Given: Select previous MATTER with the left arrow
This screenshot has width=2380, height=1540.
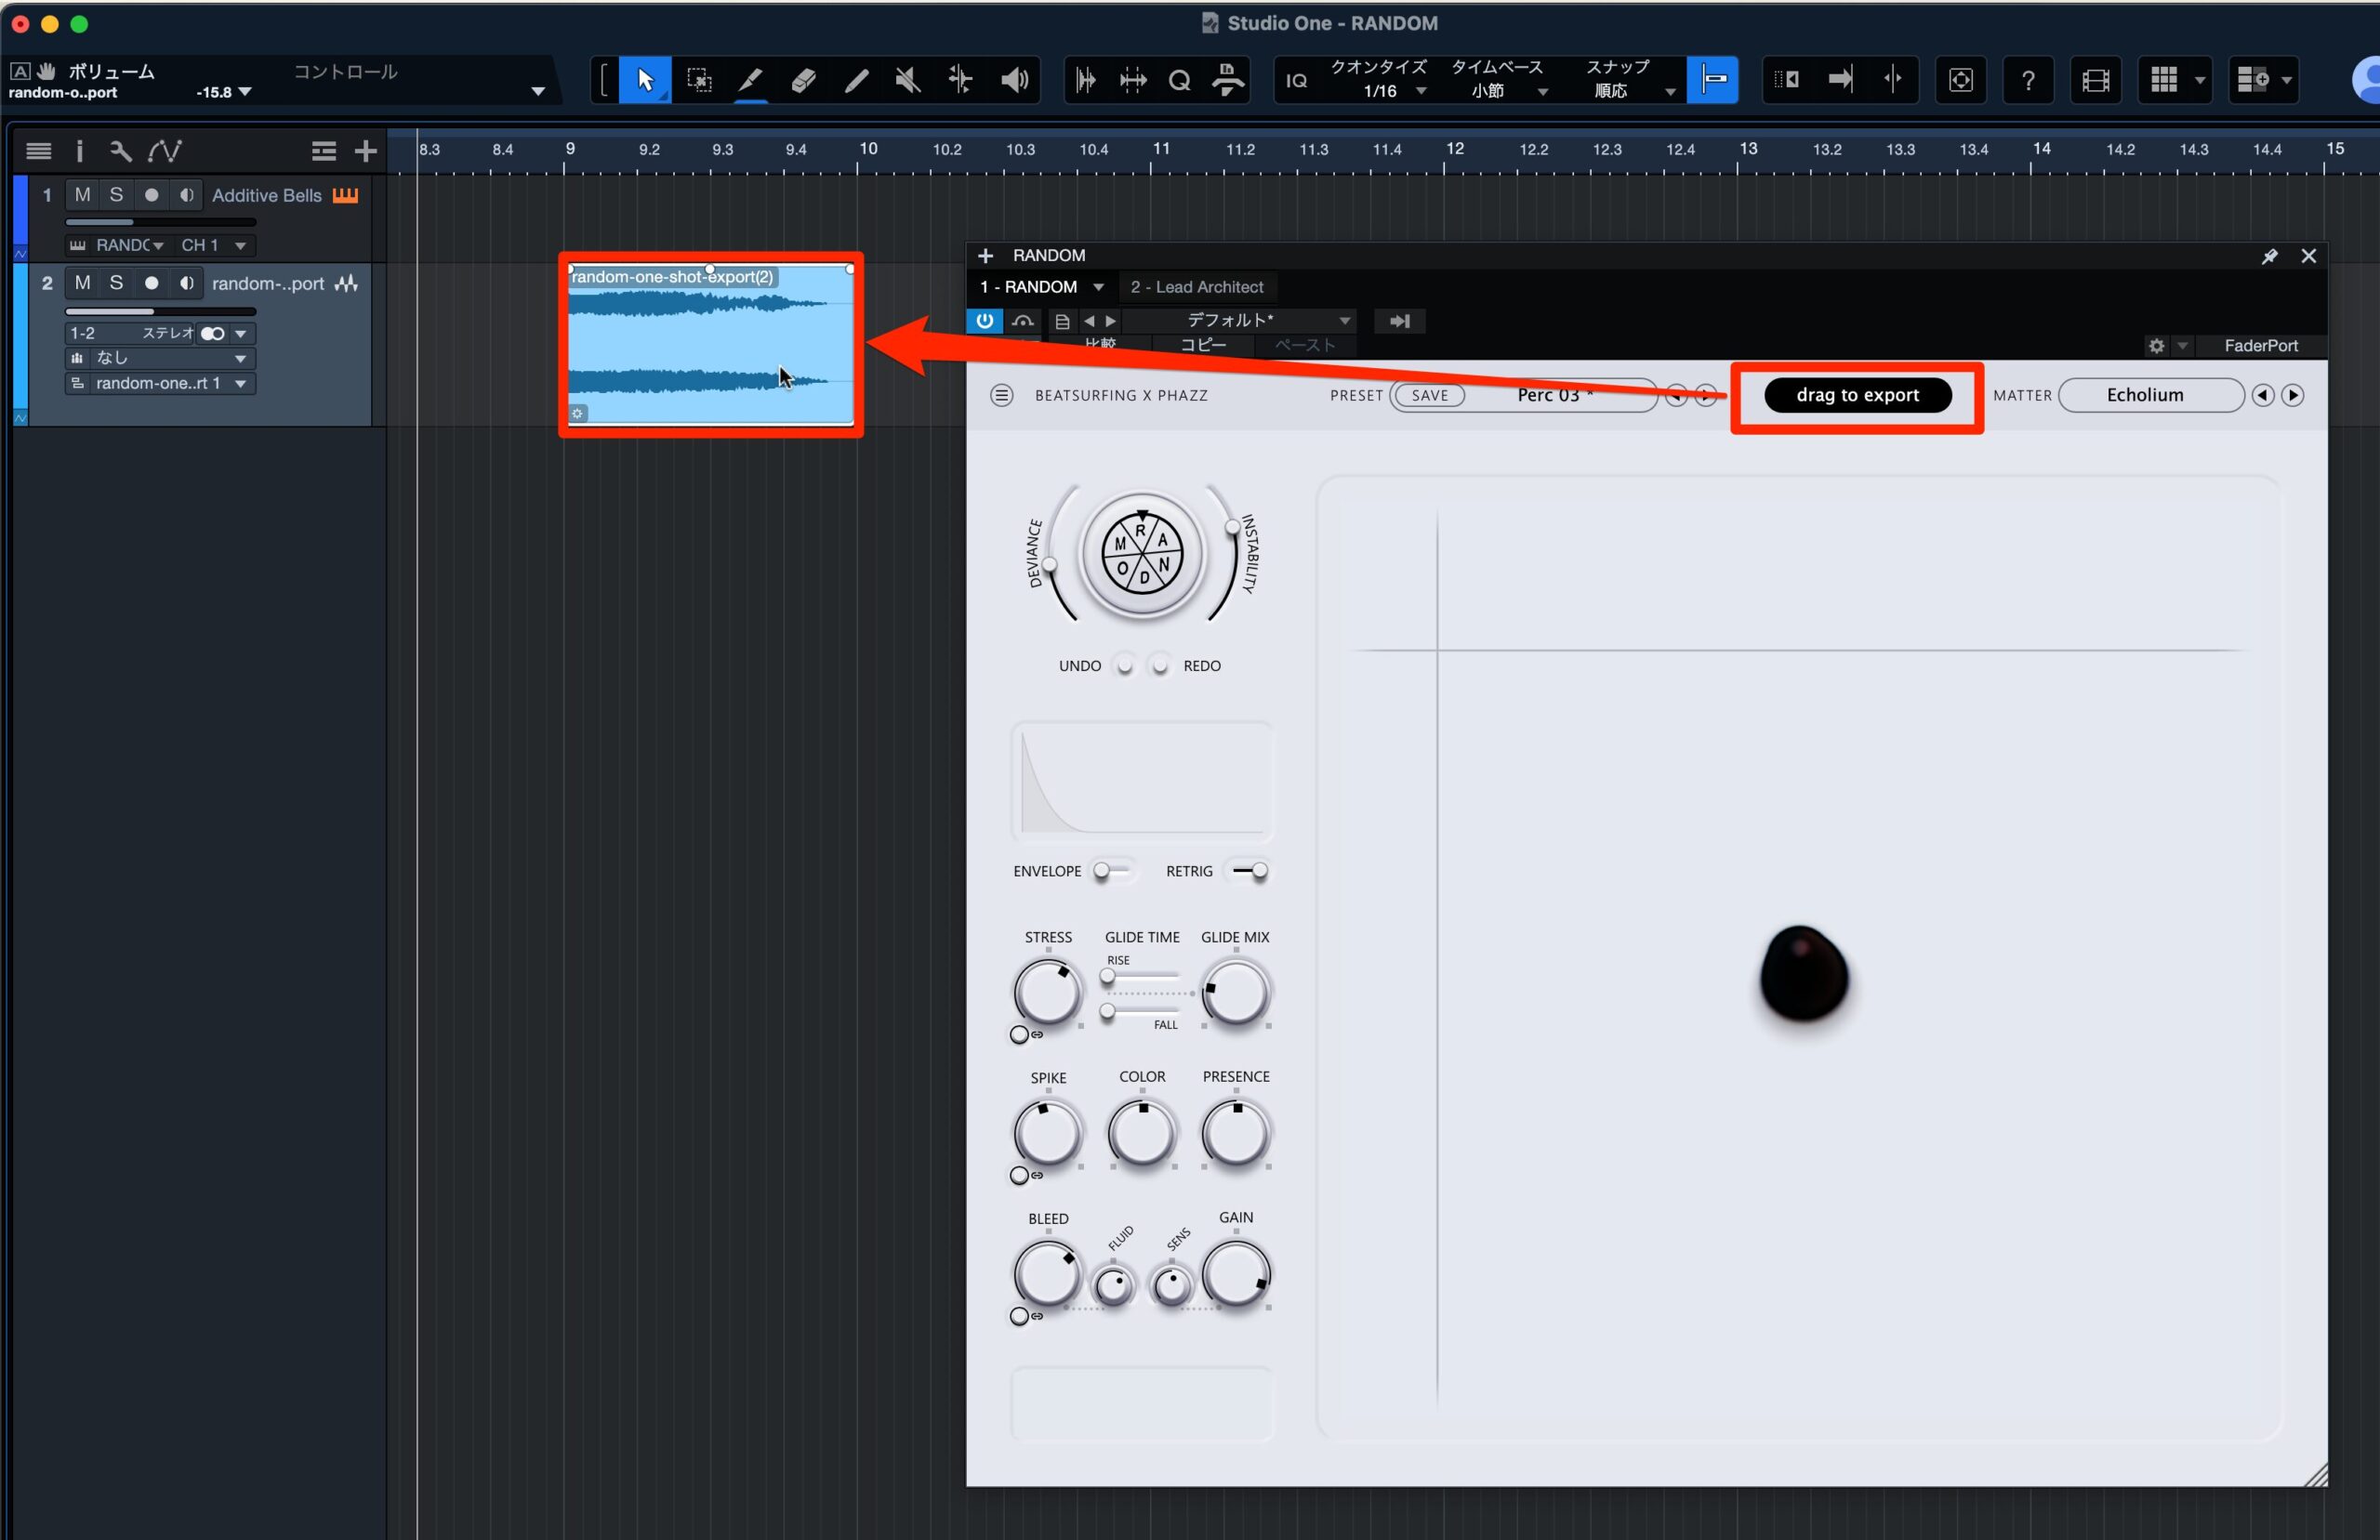Looking at the screenshot, I should coord(2262,395).
